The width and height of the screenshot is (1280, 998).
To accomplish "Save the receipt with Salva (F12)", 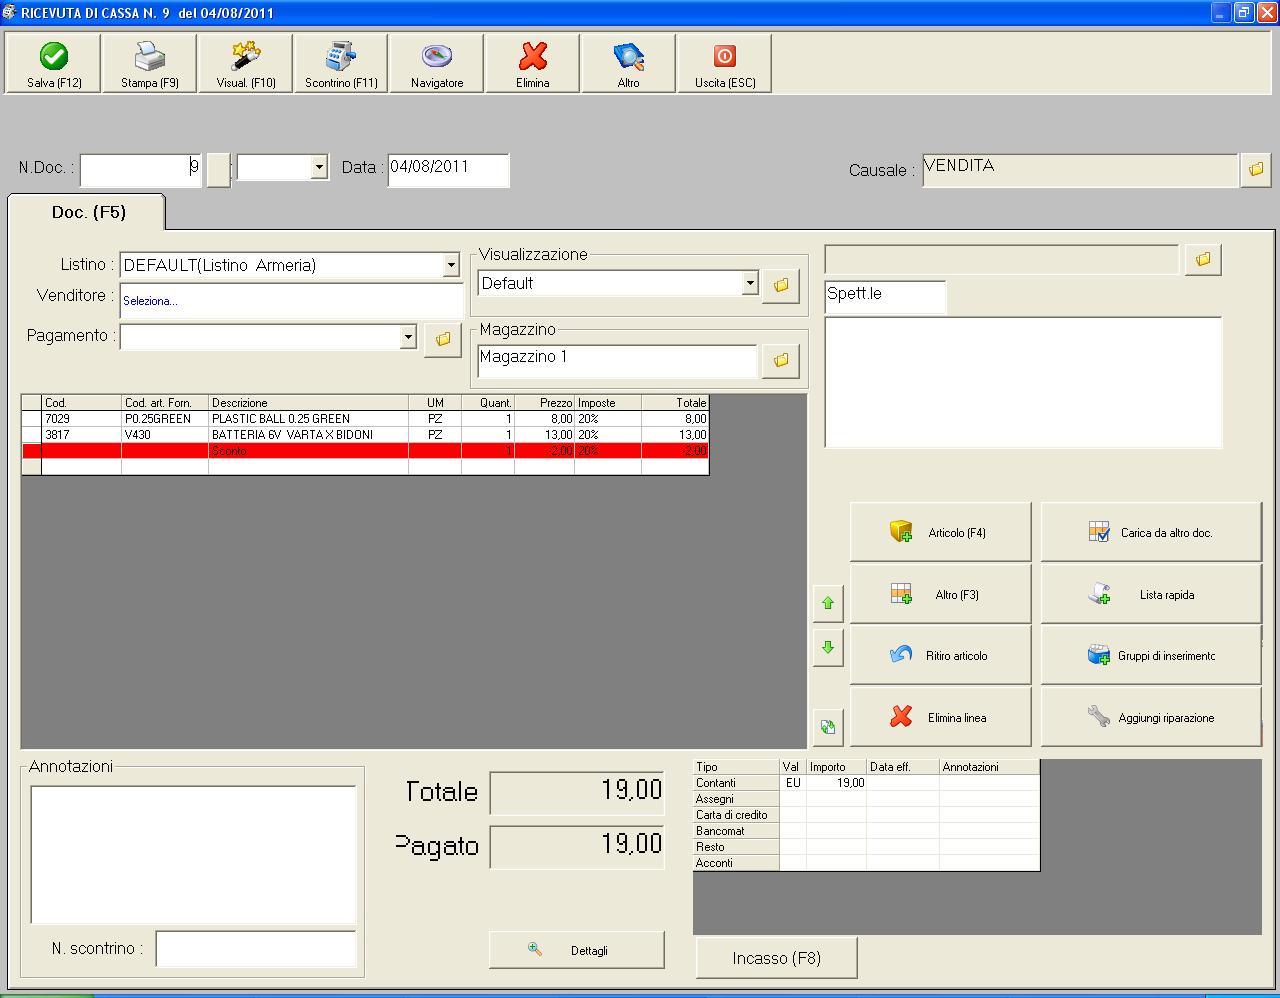I will pyautogui.click(x=54, y=64).
